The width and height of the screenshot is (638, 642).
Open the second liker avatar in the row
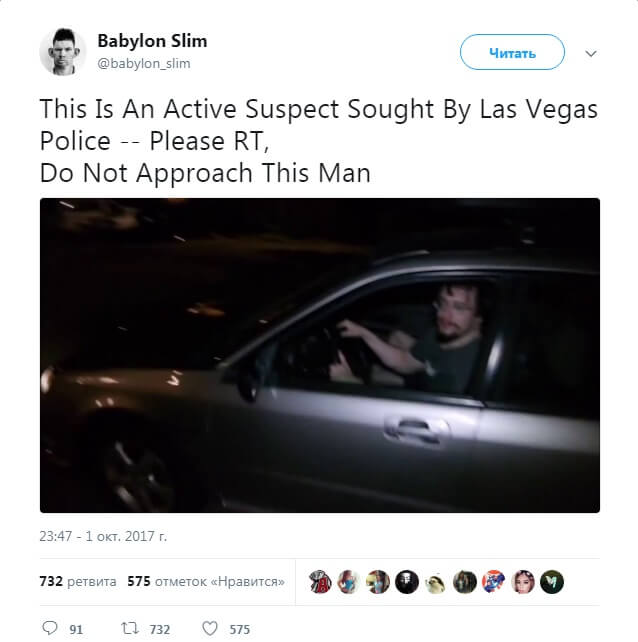[x=348, y=581]
